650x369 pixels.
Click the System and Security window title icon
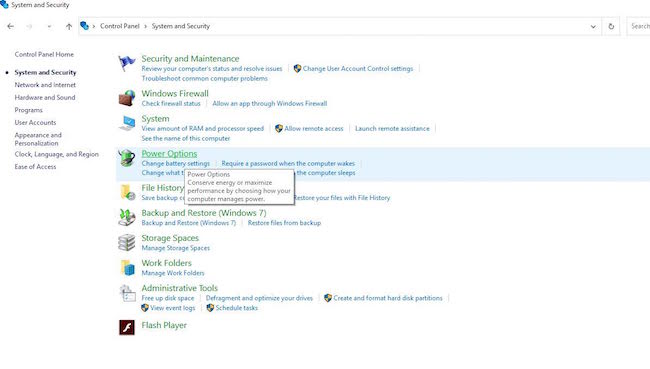(x=4, y=4)
